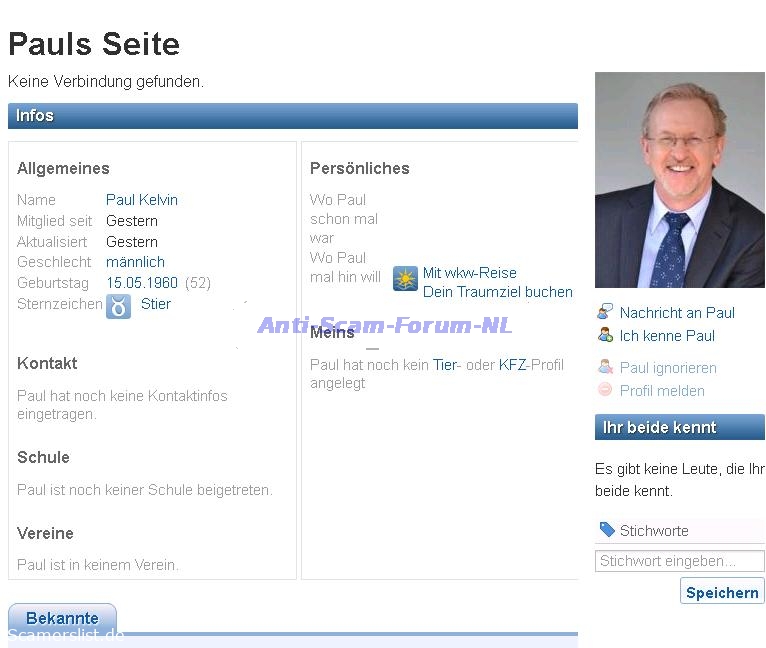Viewport: 766px width, 648px height.
Task: Click the birthday date 15.05.1960 link
Action: (142, 283)
